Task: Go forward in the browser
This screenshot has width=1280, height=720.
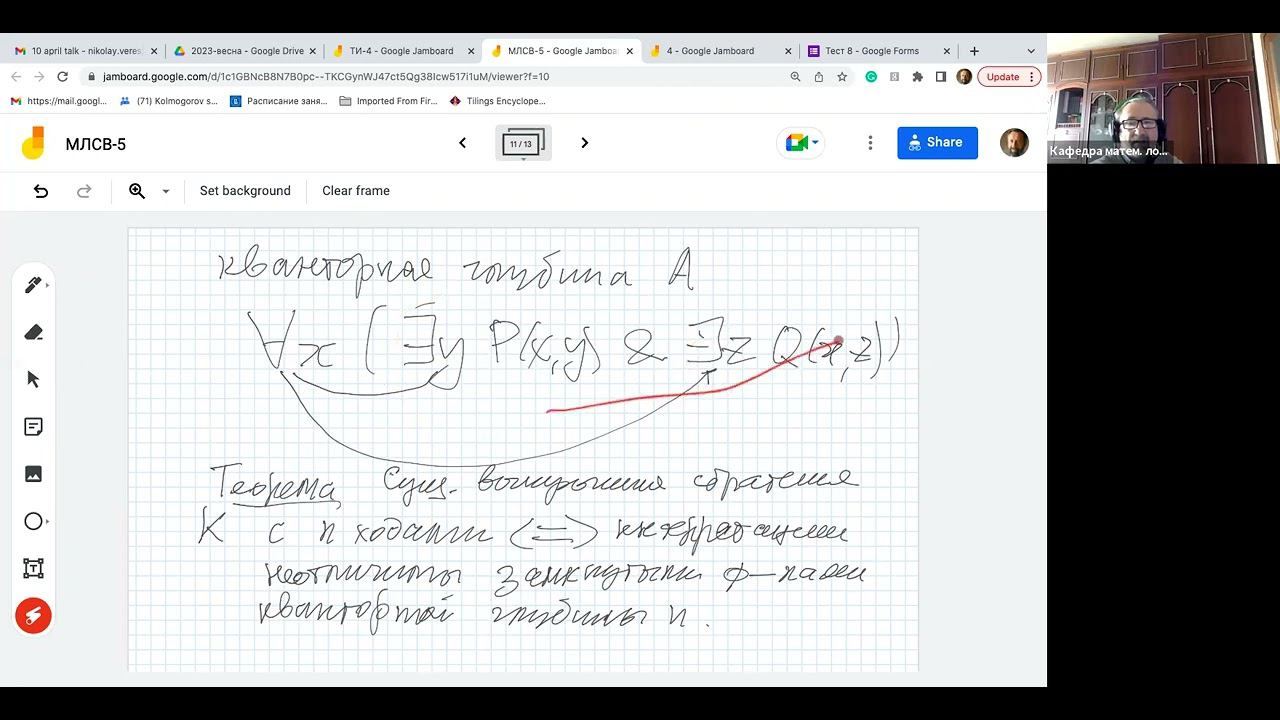Action: click(39, 76)
